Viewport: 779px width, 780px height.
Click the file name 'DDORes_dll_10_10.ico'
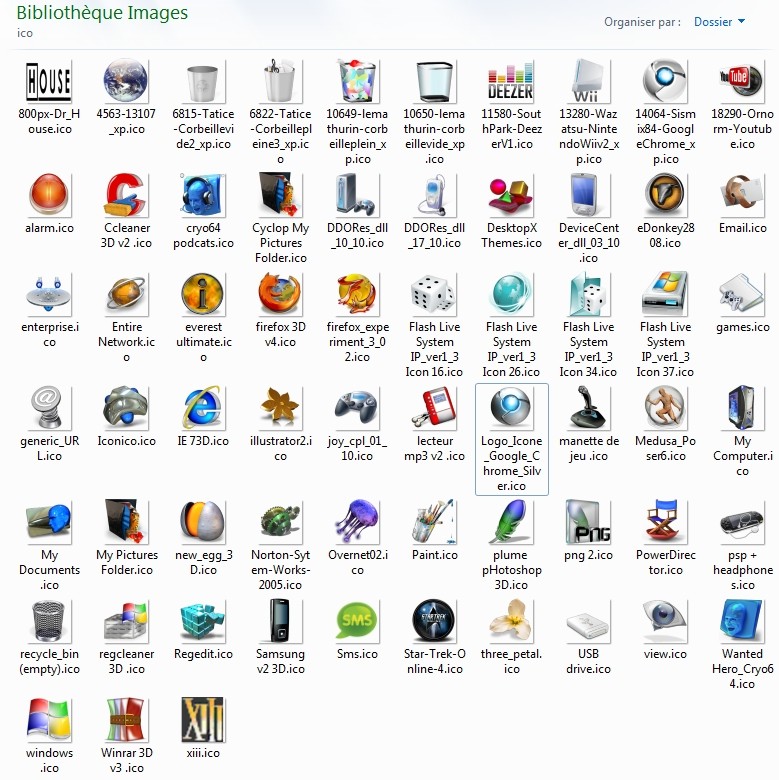click(x=357, y=235)
